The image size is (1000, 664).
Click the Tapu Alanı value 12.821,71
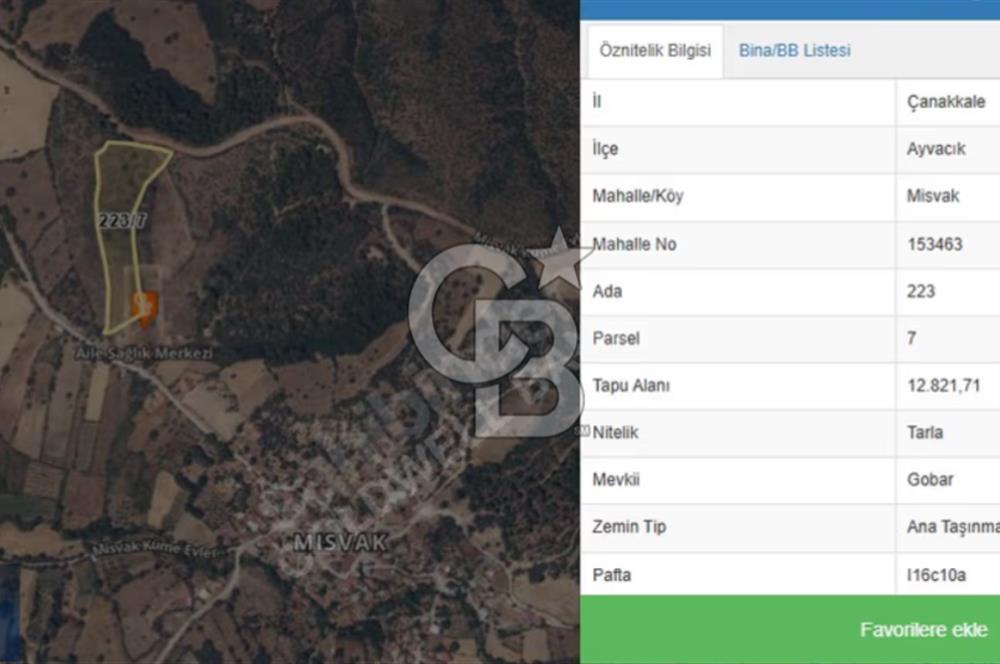coord(943,385)
